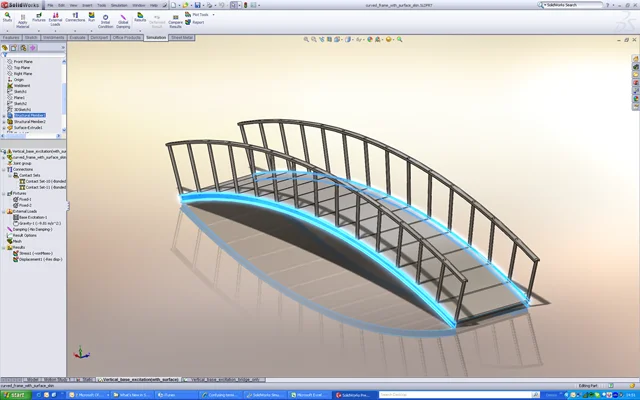Run the simulation study
The height and width of the screenshot is (400, 640).
pyautogui.click(x=92, y=19)
